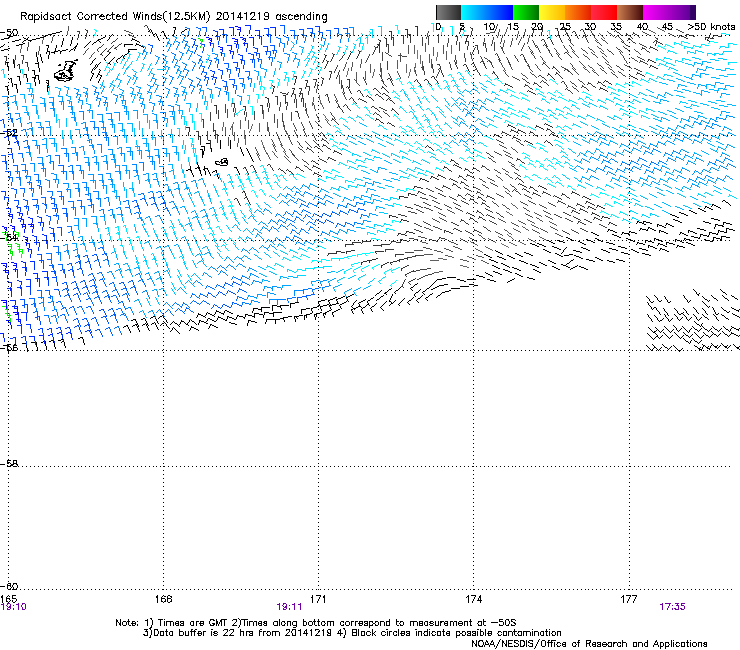
Task: Click the large island outline near top left
Action: (66, 71)
